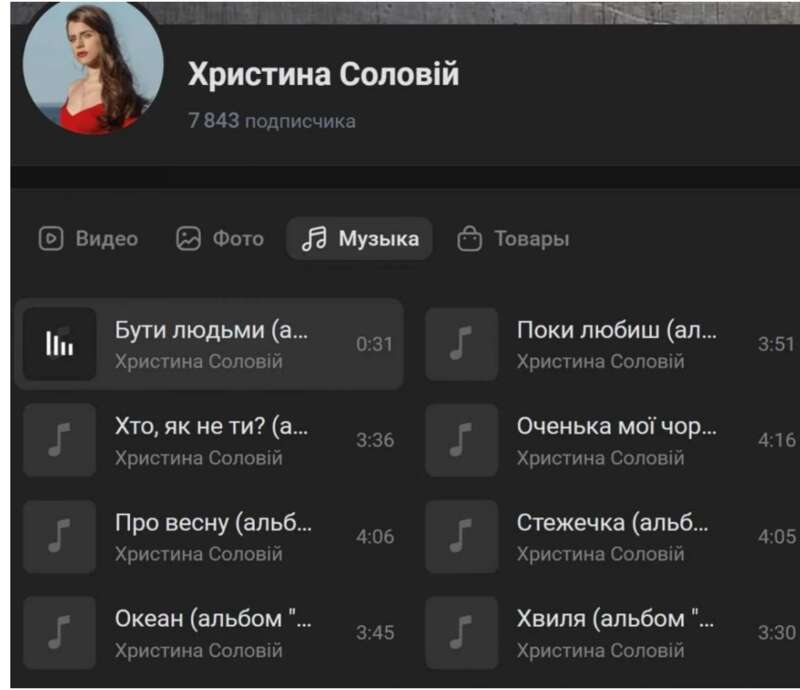The height and width of the screenshot is (690, 800).
Task: Select the track title Про весну (альб...
Action: (213, 523)
